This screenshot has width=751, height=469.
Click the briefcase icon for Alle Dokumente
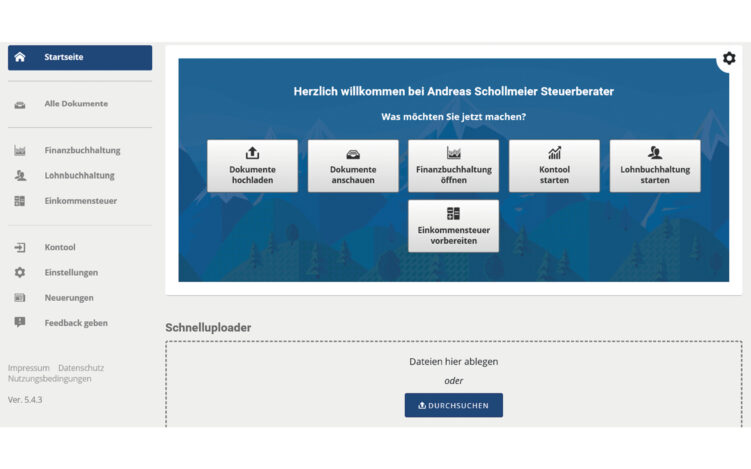[x=20, y=104]
